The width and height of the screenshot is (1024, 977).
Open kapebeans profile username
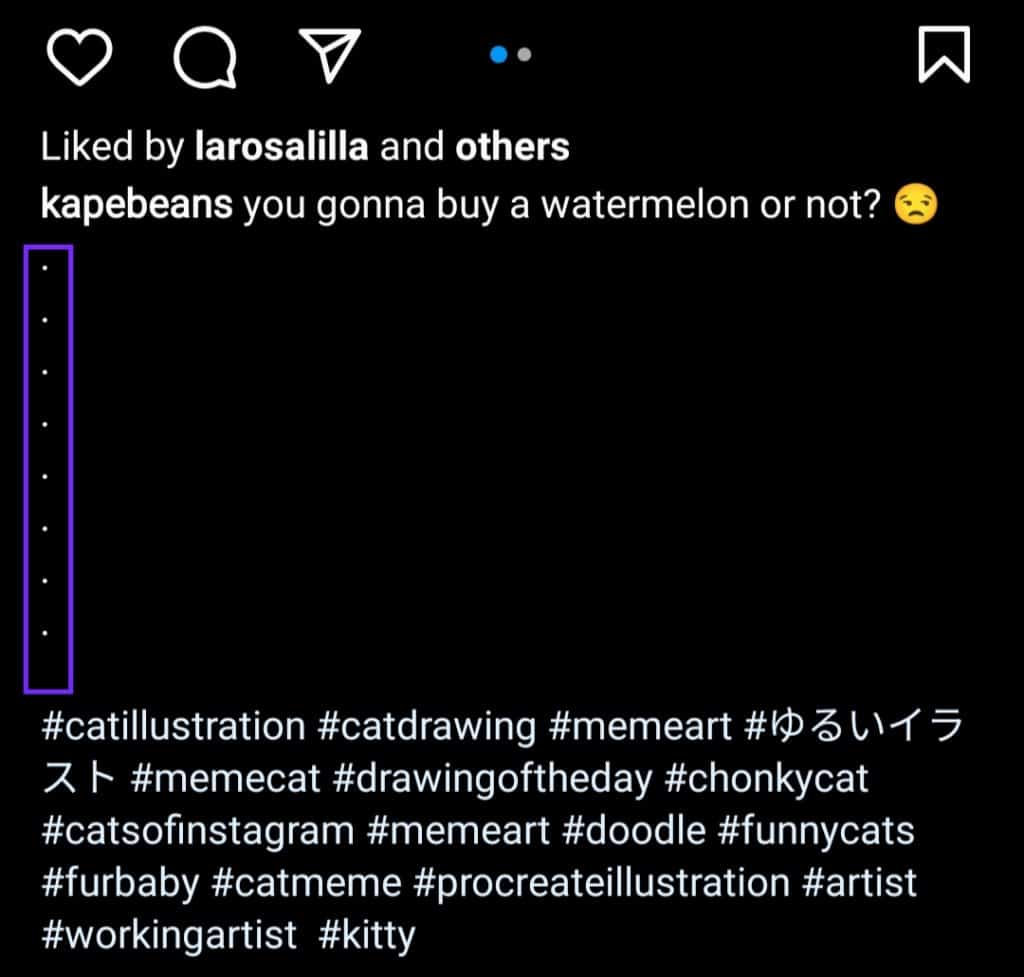click(136, 204)
